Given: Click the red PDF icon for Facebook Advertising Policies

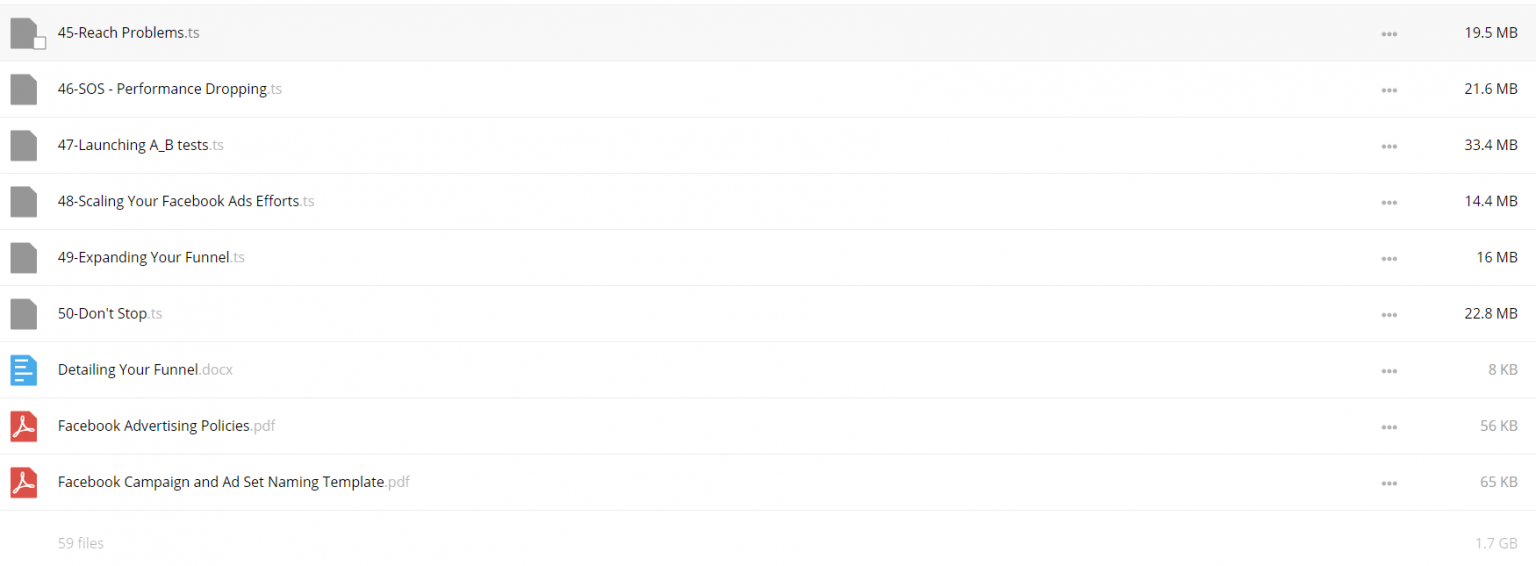Looking at the screenshot, I should tap(24, 426).
